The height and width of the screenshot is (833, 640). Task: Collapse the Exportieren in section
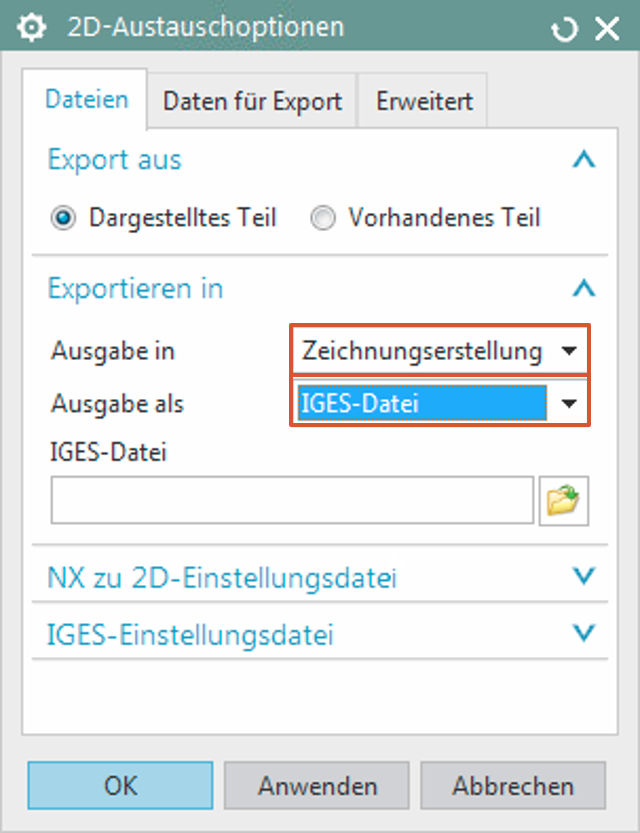pyautogui.click(x=584, y=289)
